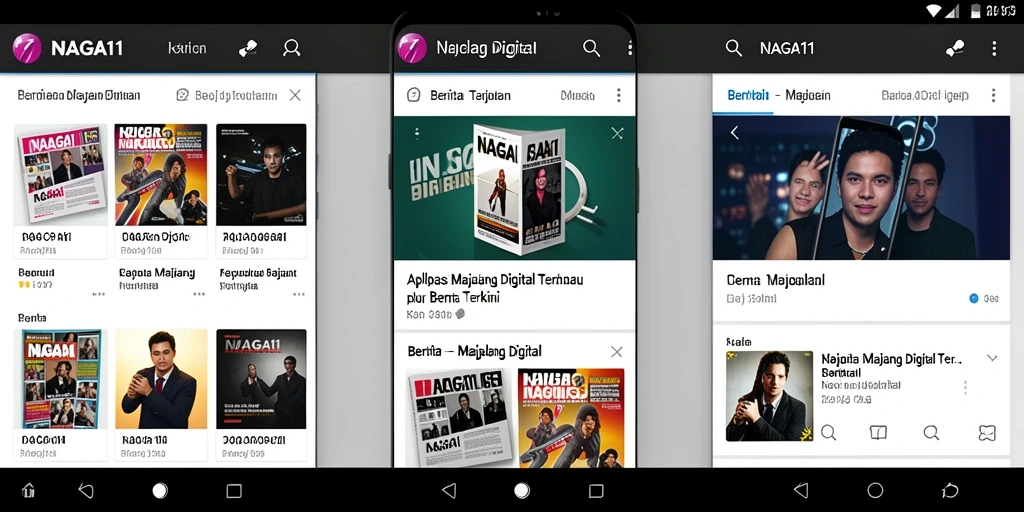Tap the pink NAGA11 logo in left panel
The width and height of the screenshot is (1024, 512).
pyautogui.click(x=27, y=48)
